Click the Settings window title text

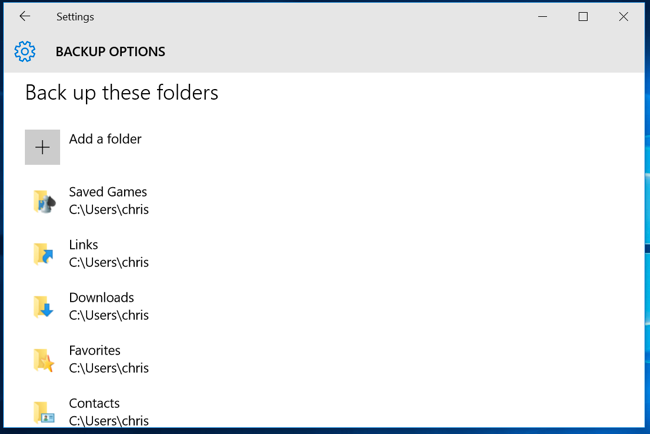point(75,17)
